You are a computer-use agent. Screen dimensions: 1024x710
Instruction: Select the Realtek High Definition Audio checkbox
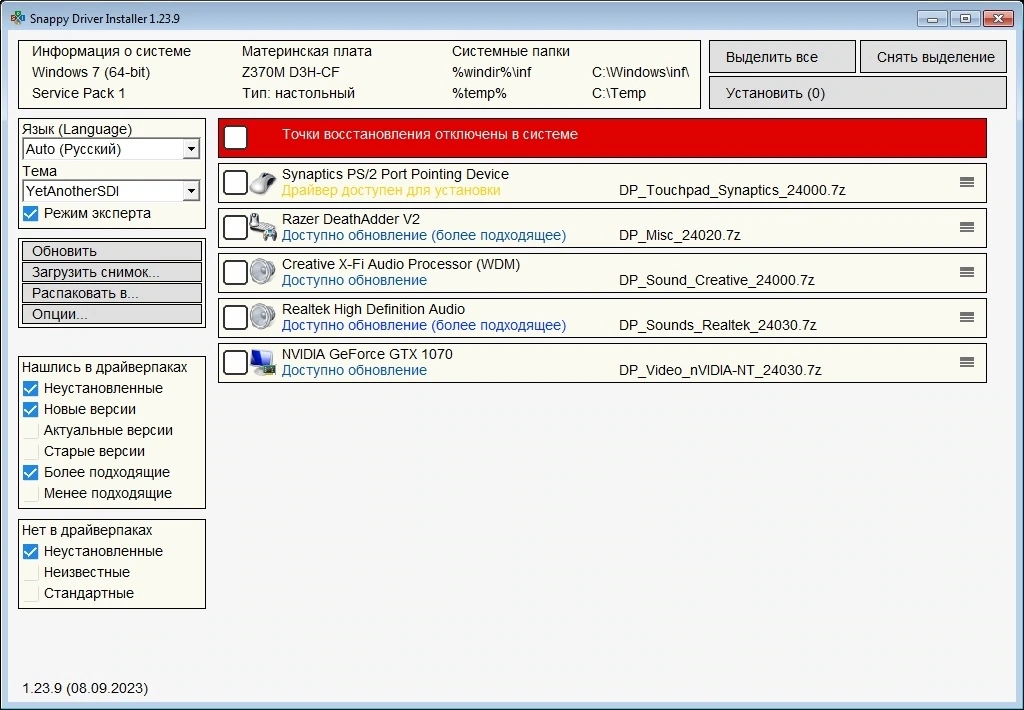click(235, 318)
